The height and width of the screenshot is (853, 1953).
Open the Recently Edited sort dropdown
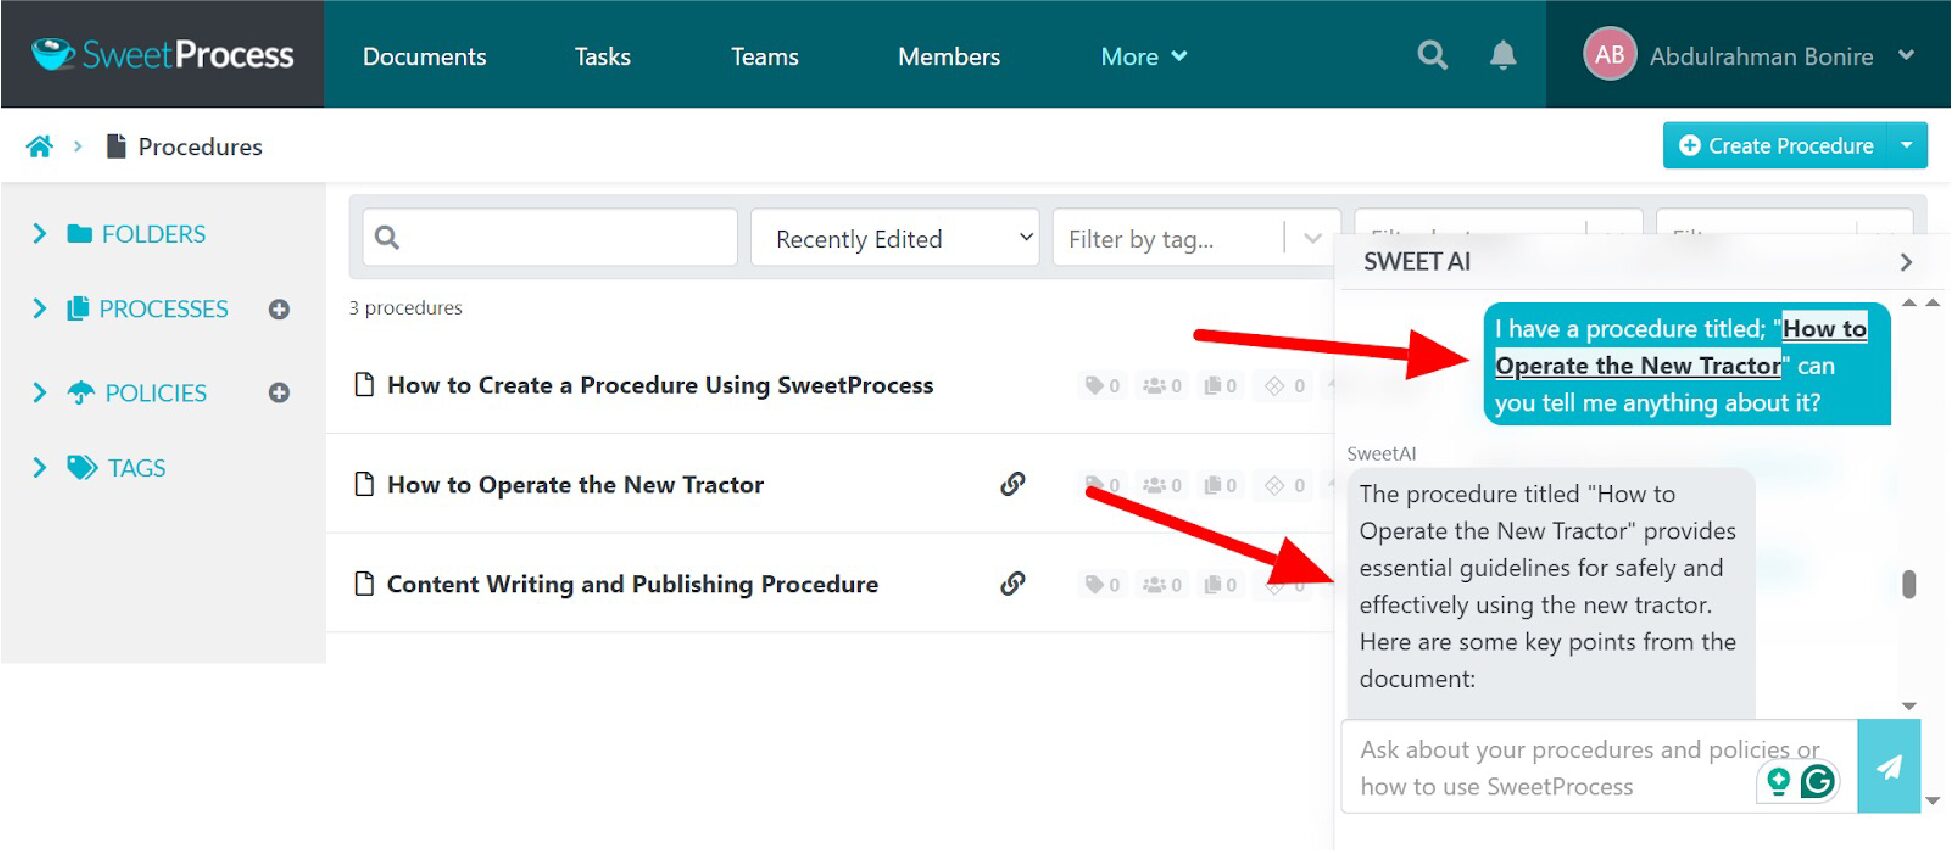(x=895, y=238)
